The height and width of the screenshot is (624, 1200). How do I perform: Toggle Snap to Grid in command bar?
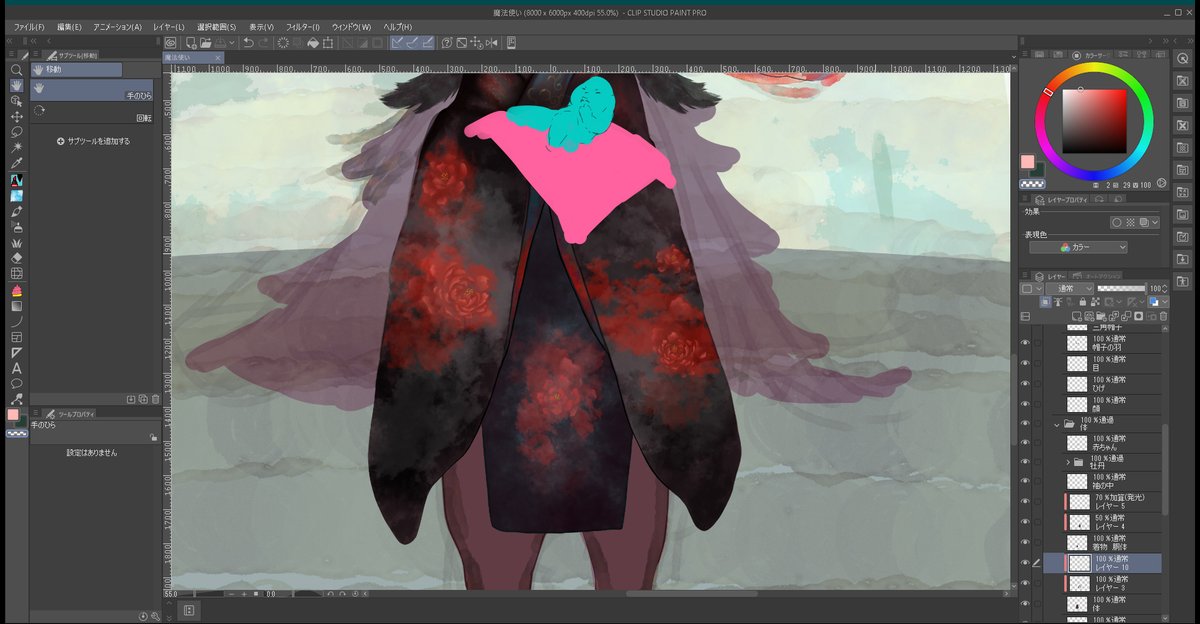point(427,43)
